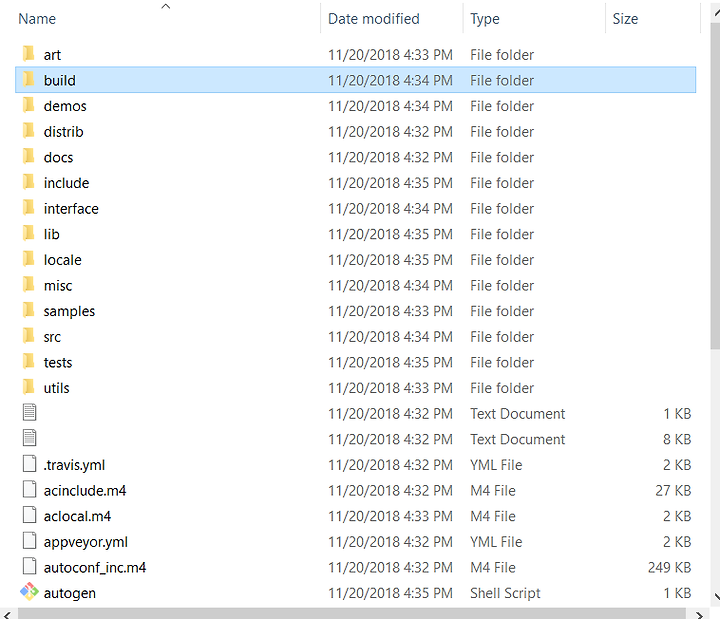720x619 pixels.
Task: Sort by the Name column header
Action: (37, 19)
